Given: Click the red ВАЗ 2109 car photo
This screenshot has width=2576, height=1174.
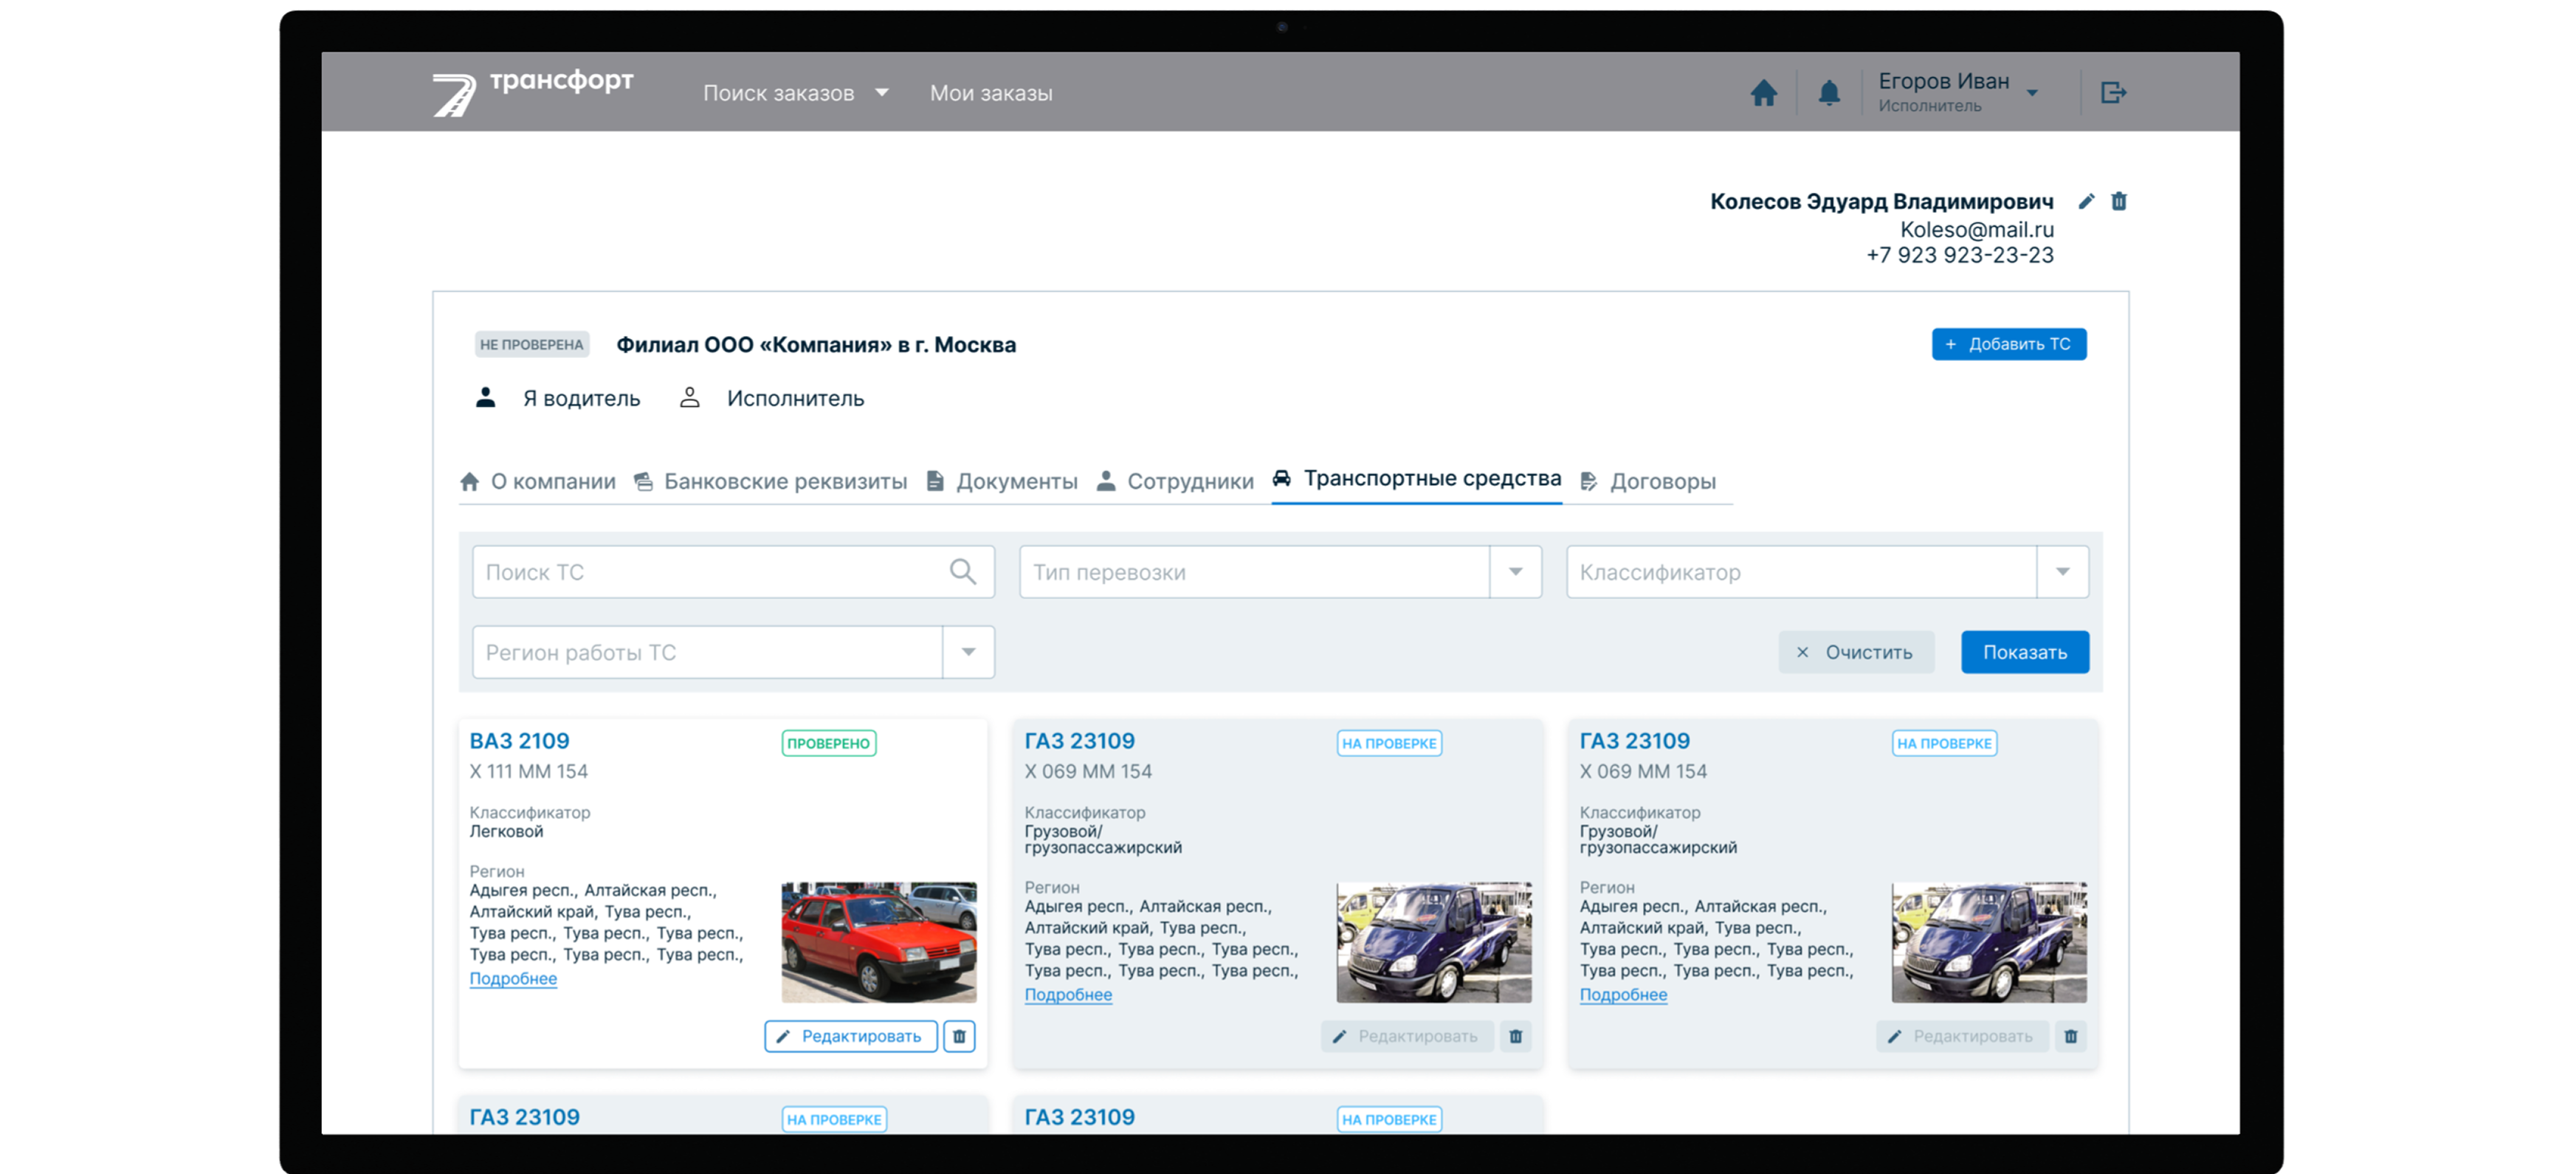Looking at the screenshot, I should point(878,942).
